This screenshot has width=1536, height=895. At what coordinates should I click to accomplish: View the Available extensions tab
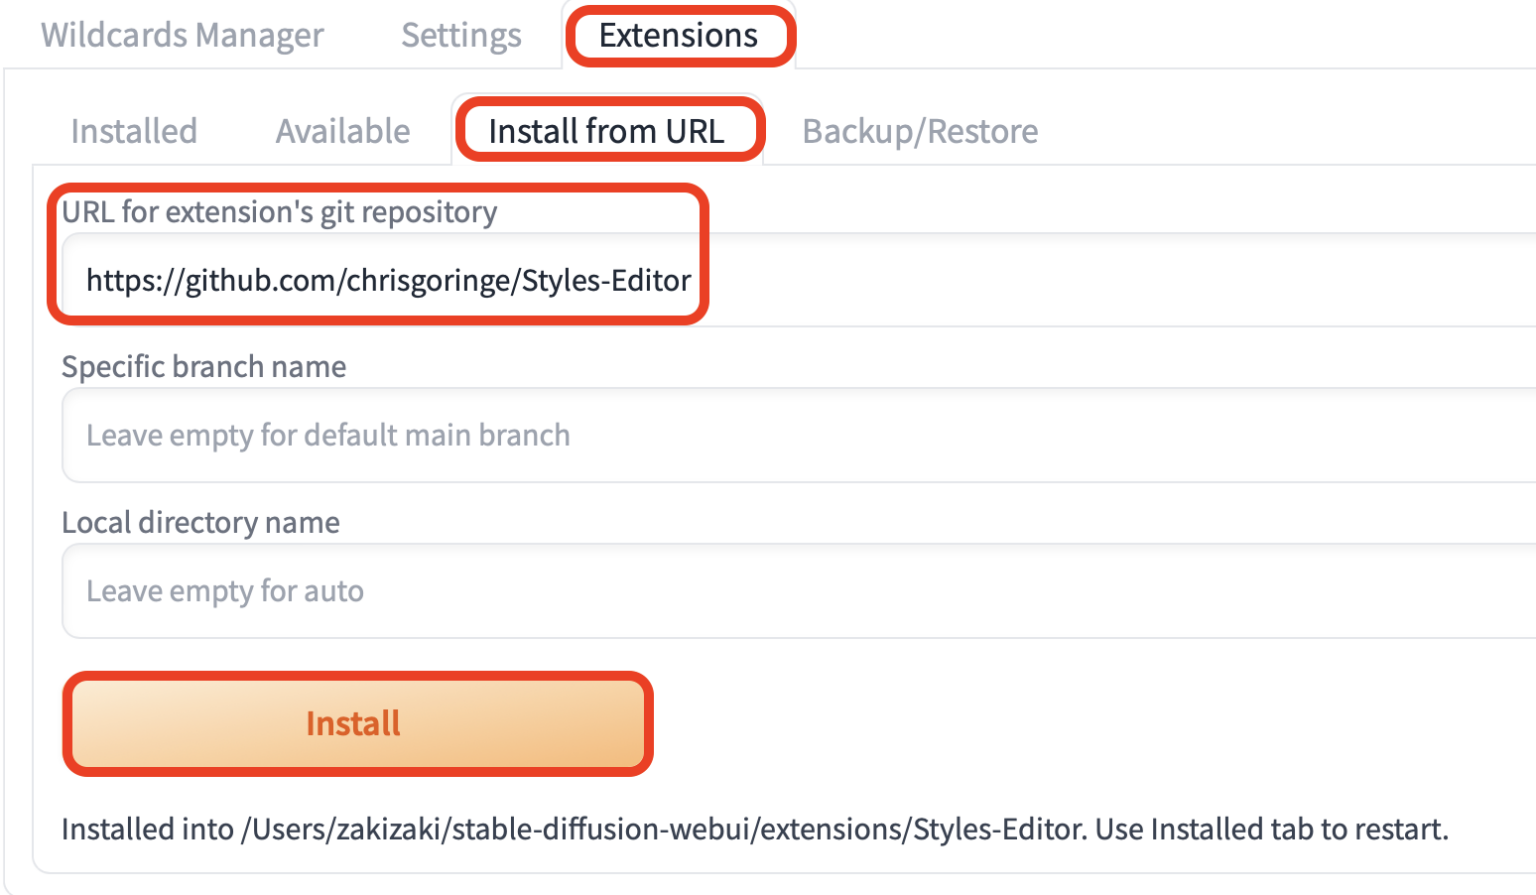coord(342,130)
